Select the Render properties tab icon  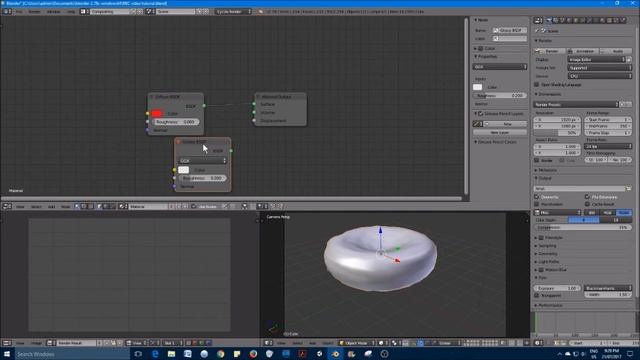coord(549,20)
